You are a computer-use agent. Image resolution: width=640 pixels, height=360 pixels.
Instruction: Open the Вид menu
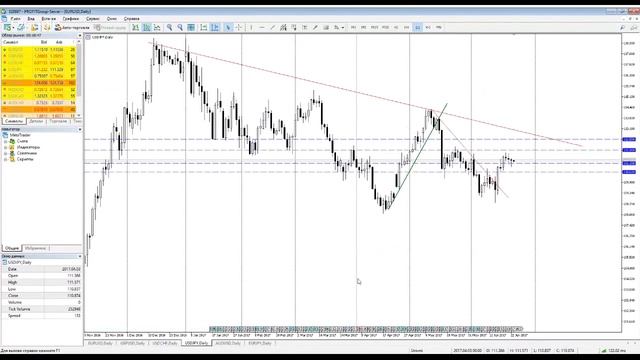click(31, 19)
